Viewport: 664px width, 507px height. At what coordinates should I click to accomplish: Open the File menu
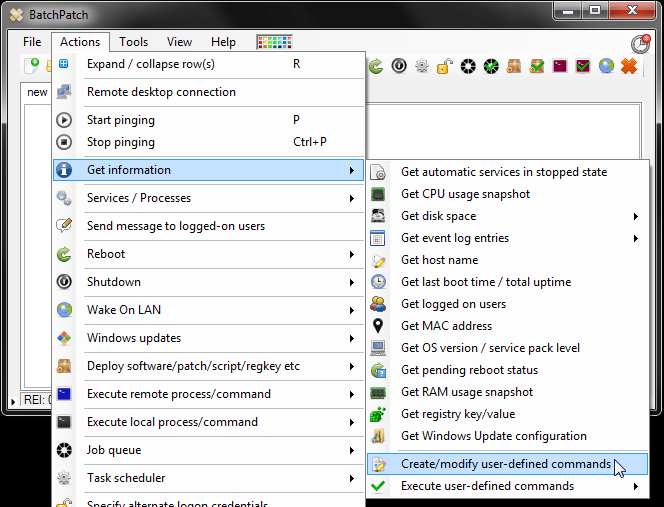[x=32, y=42]
